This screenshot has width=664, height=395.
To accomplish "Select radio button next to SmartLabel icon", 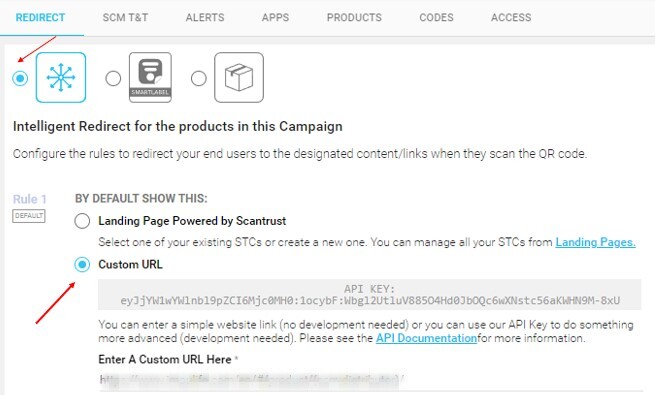I will [113, 78].
